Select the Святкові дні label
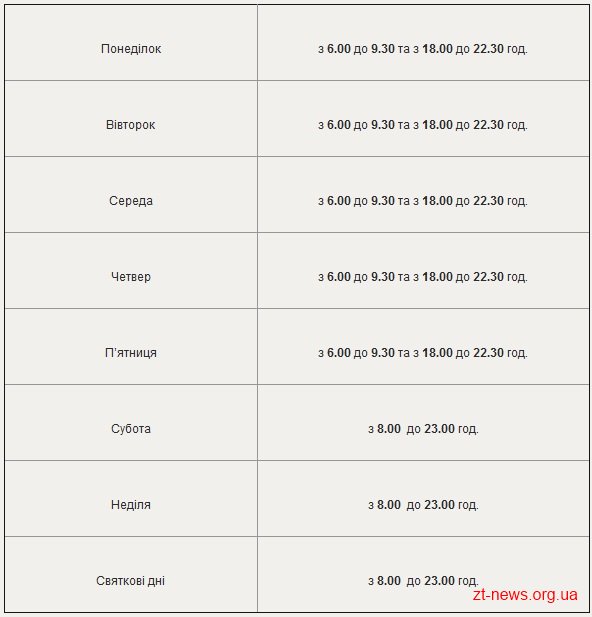 tap(130, 580)
